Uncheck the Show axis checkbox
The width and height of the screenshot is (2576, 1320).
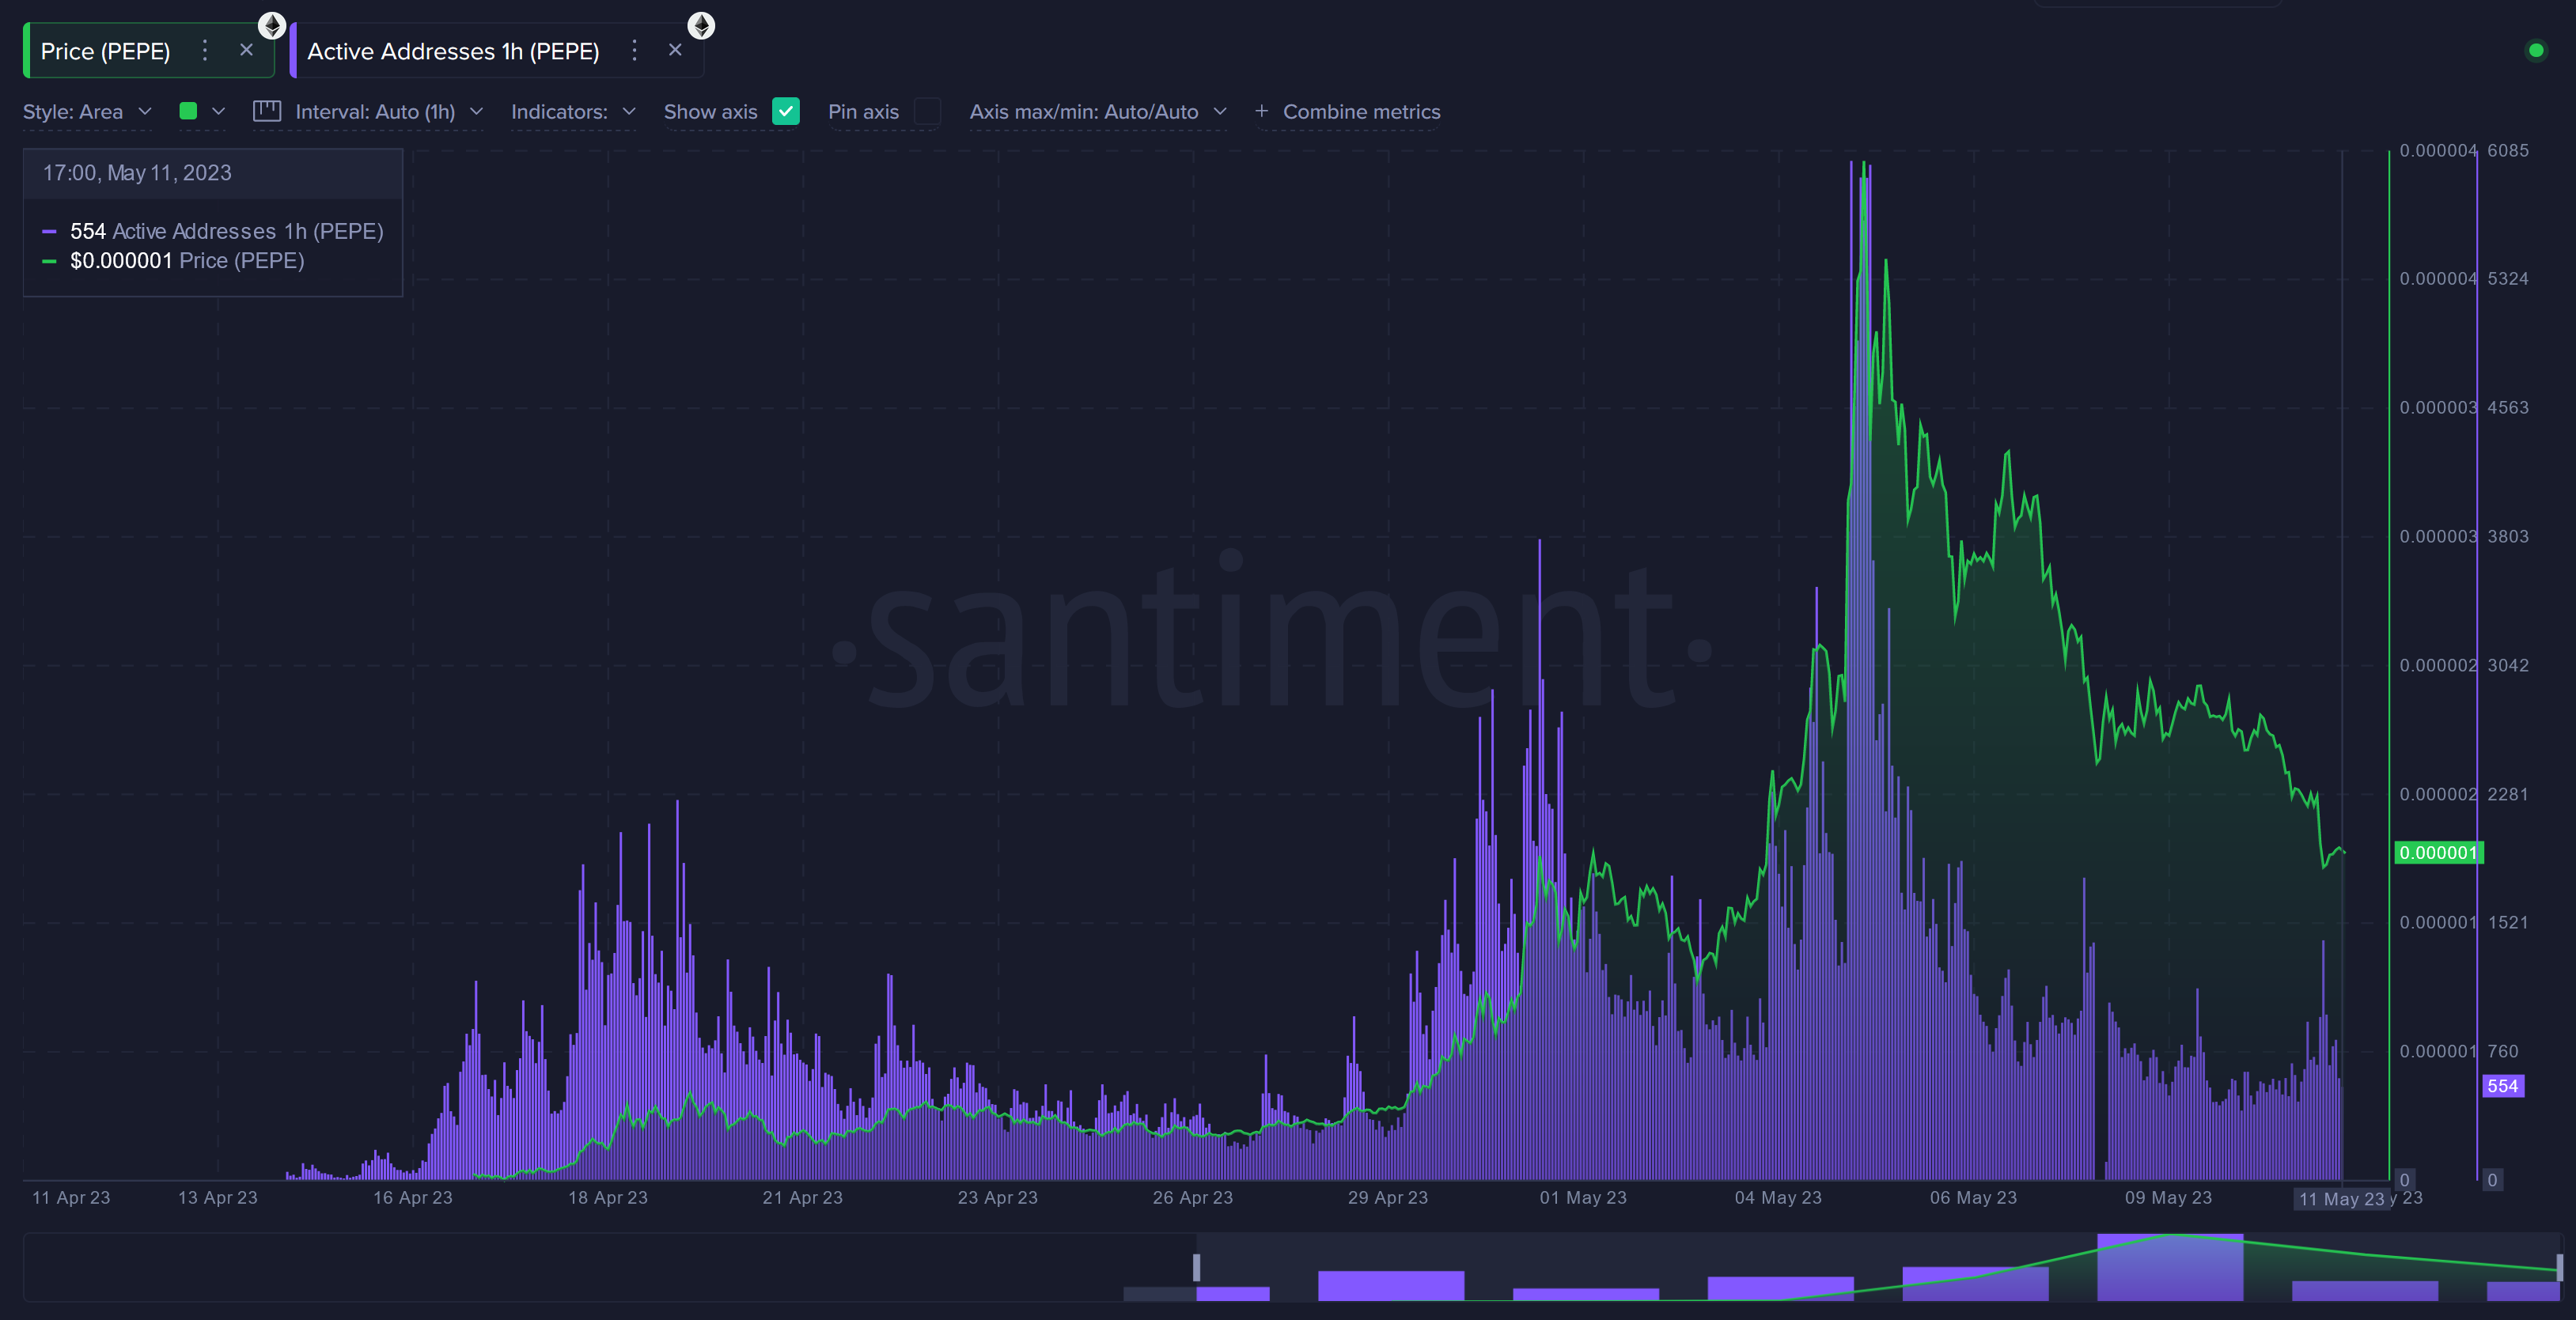(x=786, y=111)
